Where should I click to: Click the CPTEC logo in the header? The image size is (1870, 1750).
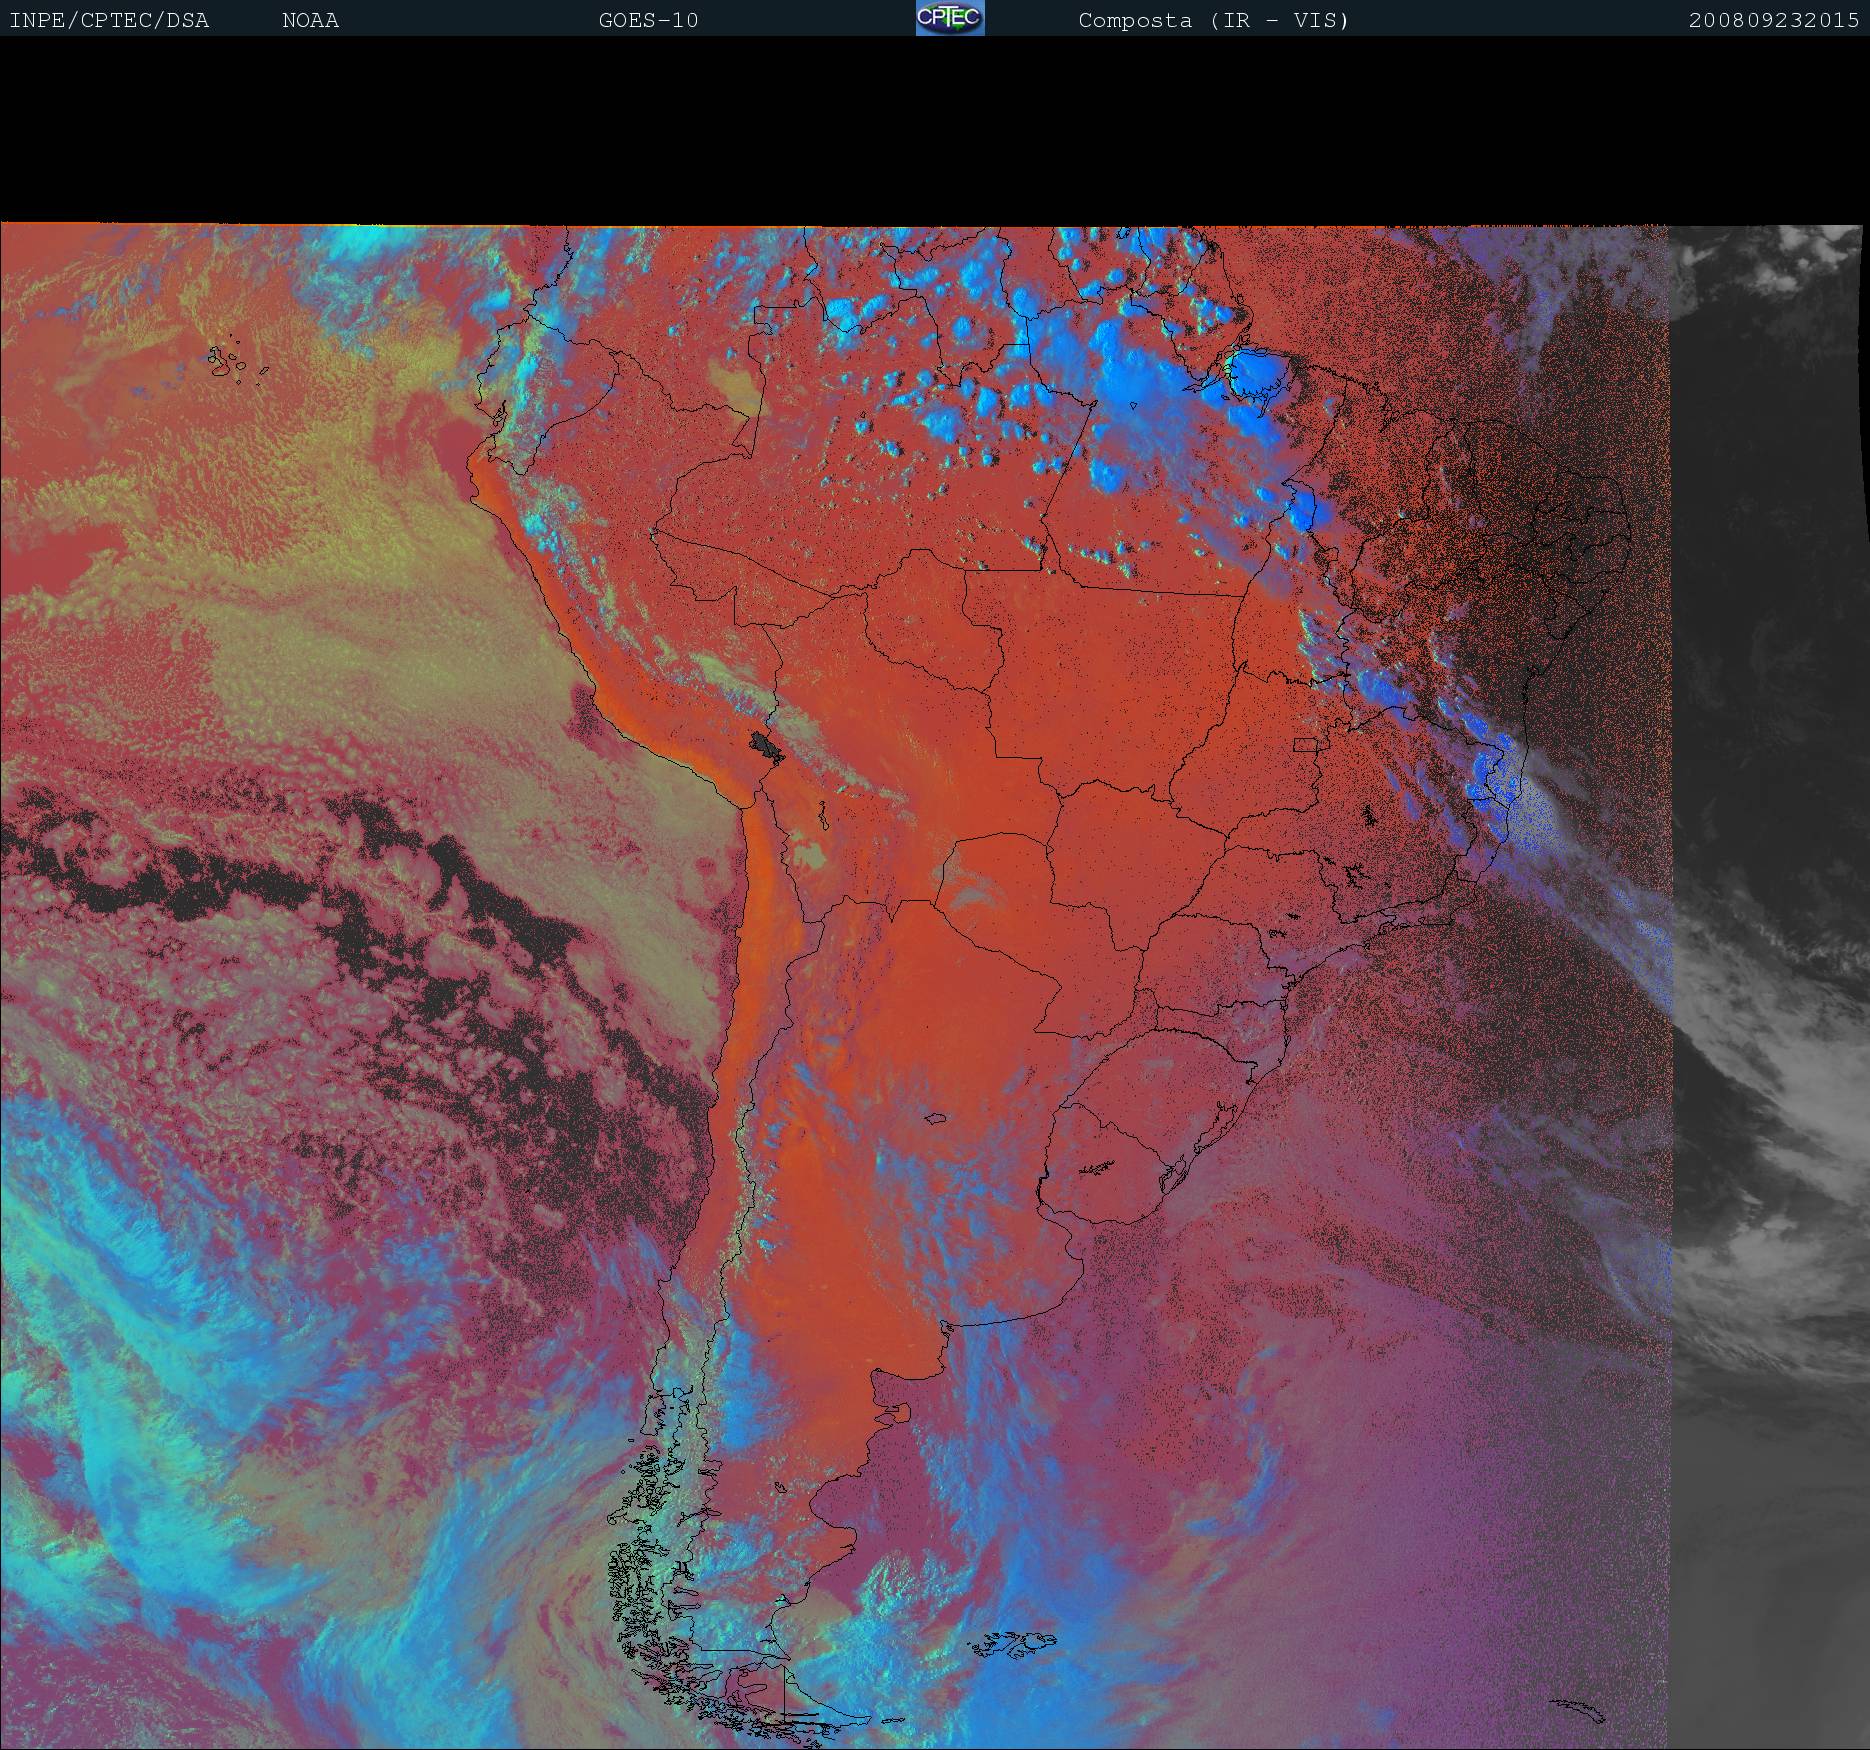click(x=950, y=18)
